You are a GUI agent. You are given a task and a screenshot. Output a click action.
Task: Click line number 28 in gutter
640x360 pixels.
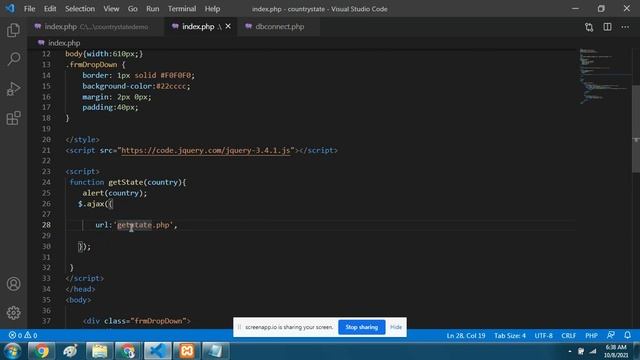[46, 224]
